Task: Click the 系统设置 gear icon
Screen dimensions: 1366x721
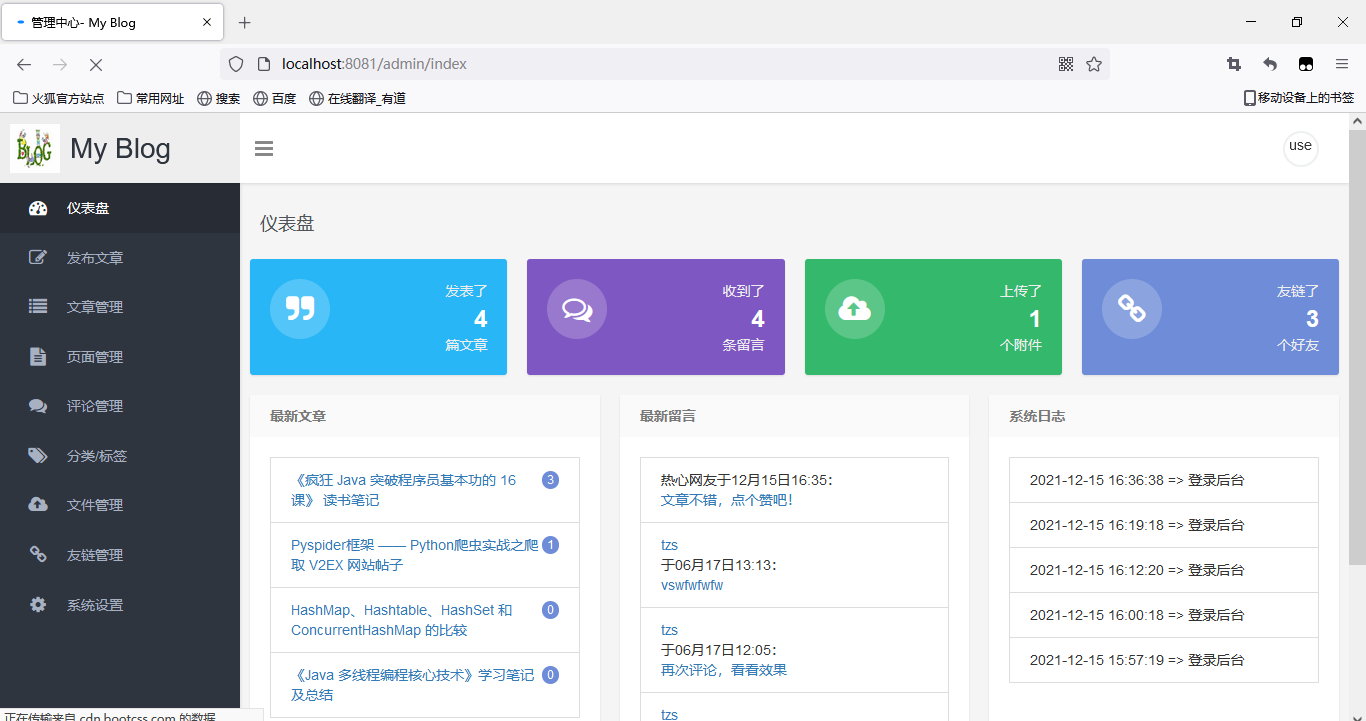Action: pos(38,605)
